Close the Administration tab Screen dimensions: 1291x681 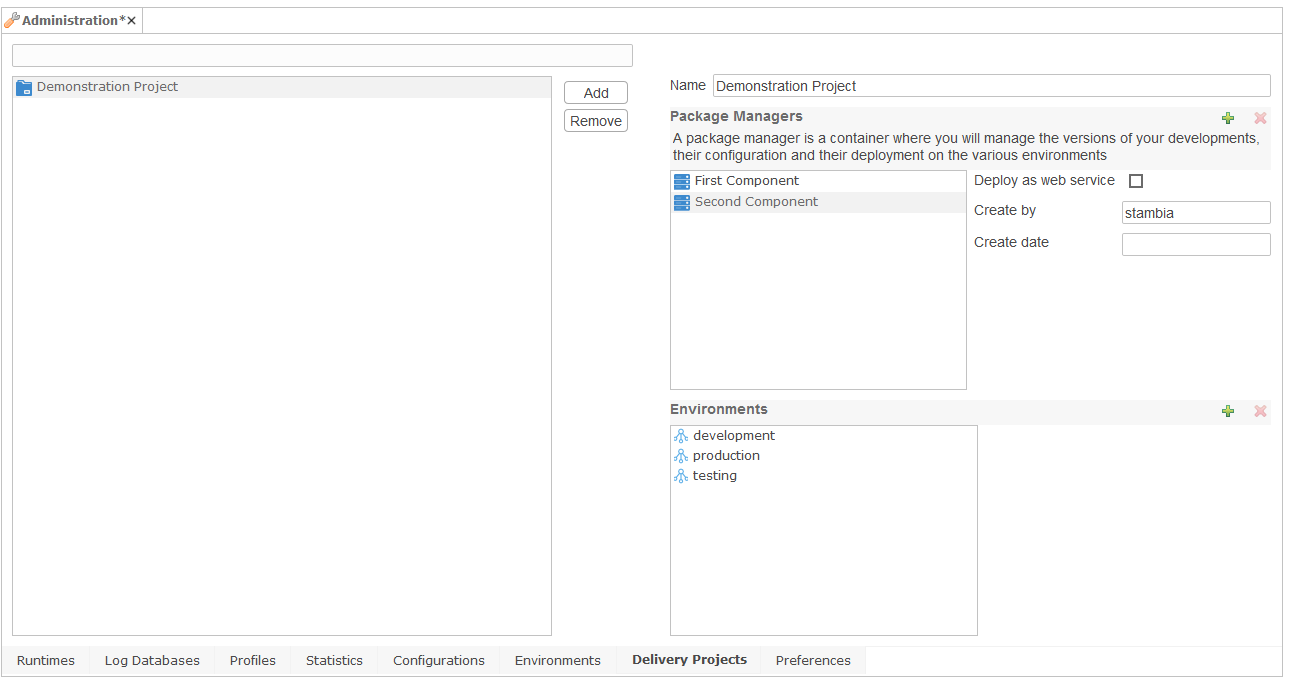tap(131, 21)
